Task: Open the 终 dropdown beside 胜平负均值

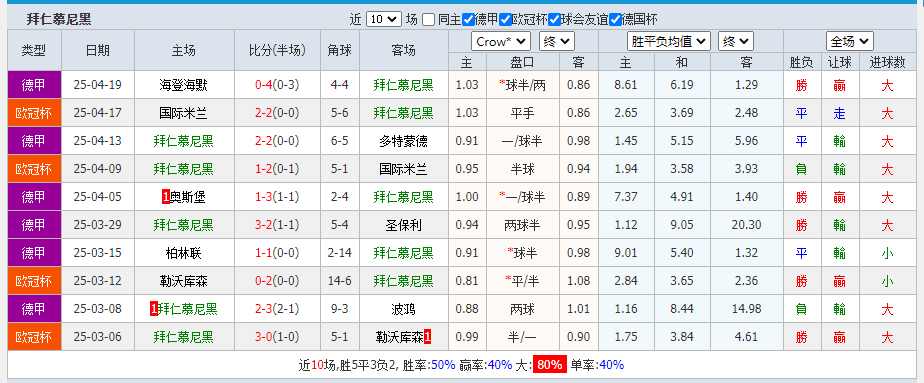Action: [x=736, y=41]
